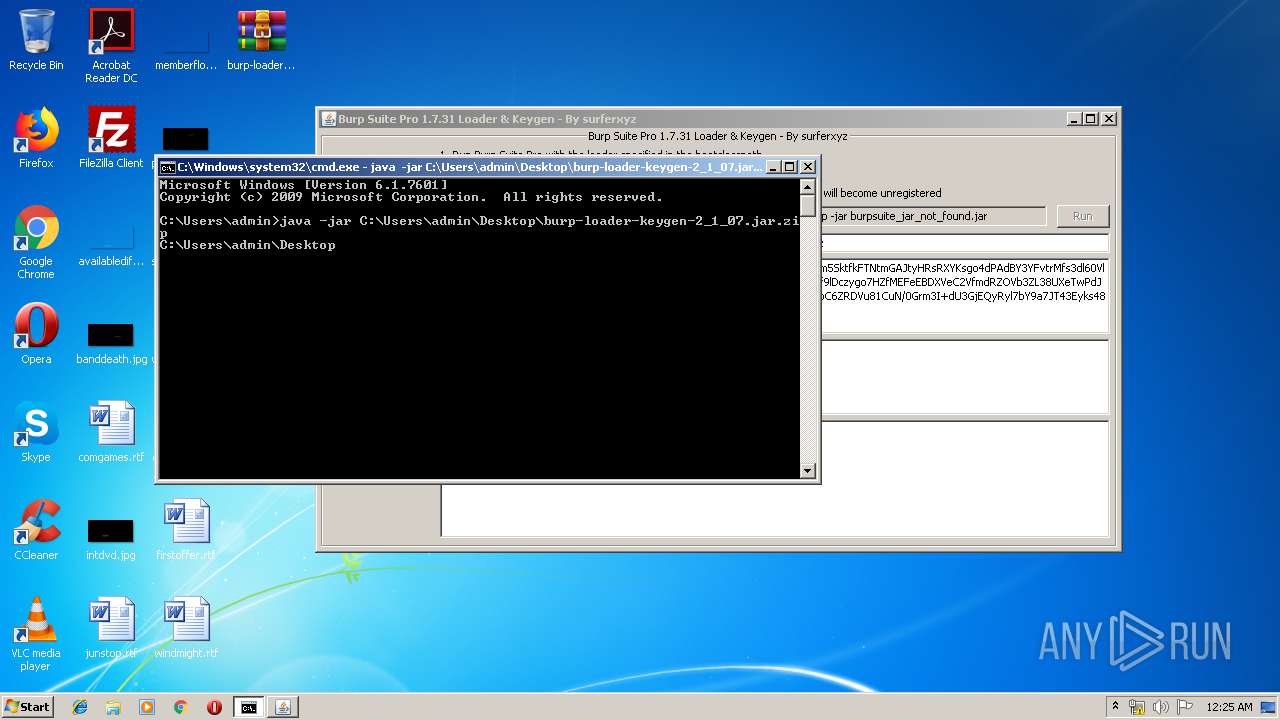Open Internet Explorer from taskbar

click(x=80, y=707)
